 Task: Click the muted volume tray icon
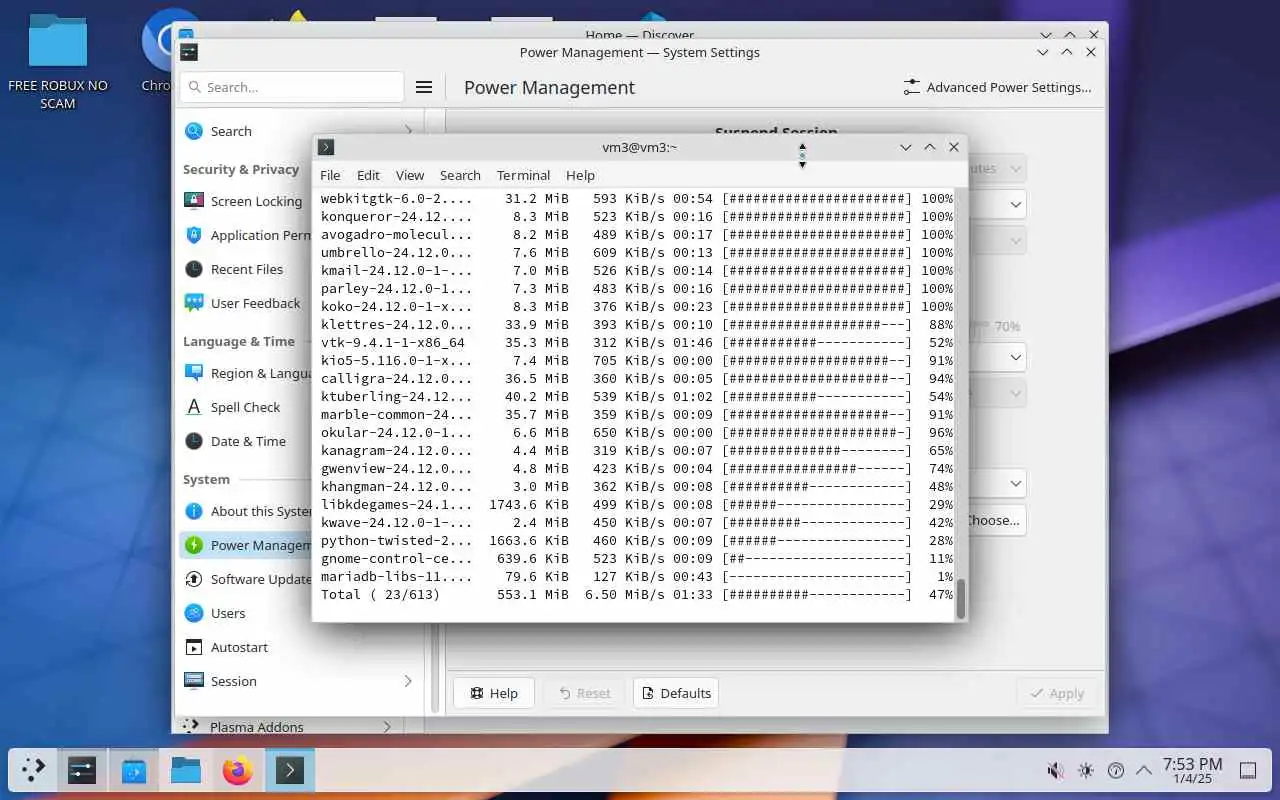1055,770
